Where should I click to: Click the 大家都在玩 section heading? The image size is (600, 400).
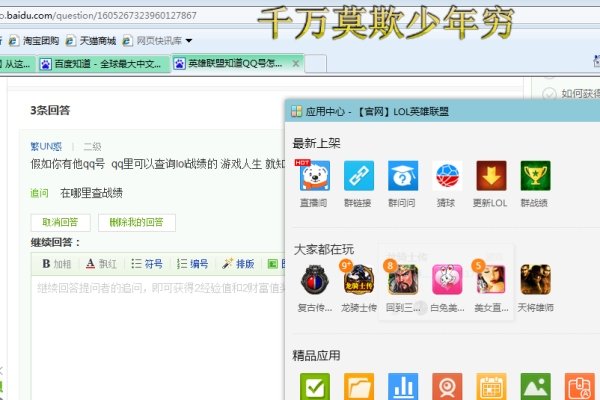[x=323, y=250]
